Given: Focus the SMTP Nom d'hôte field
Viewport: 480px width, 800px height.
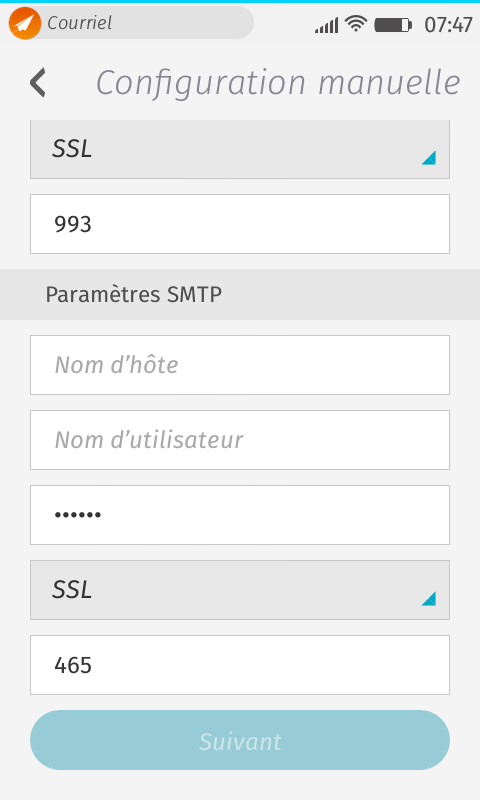Looking at the screenshot, I should [240, 365].
